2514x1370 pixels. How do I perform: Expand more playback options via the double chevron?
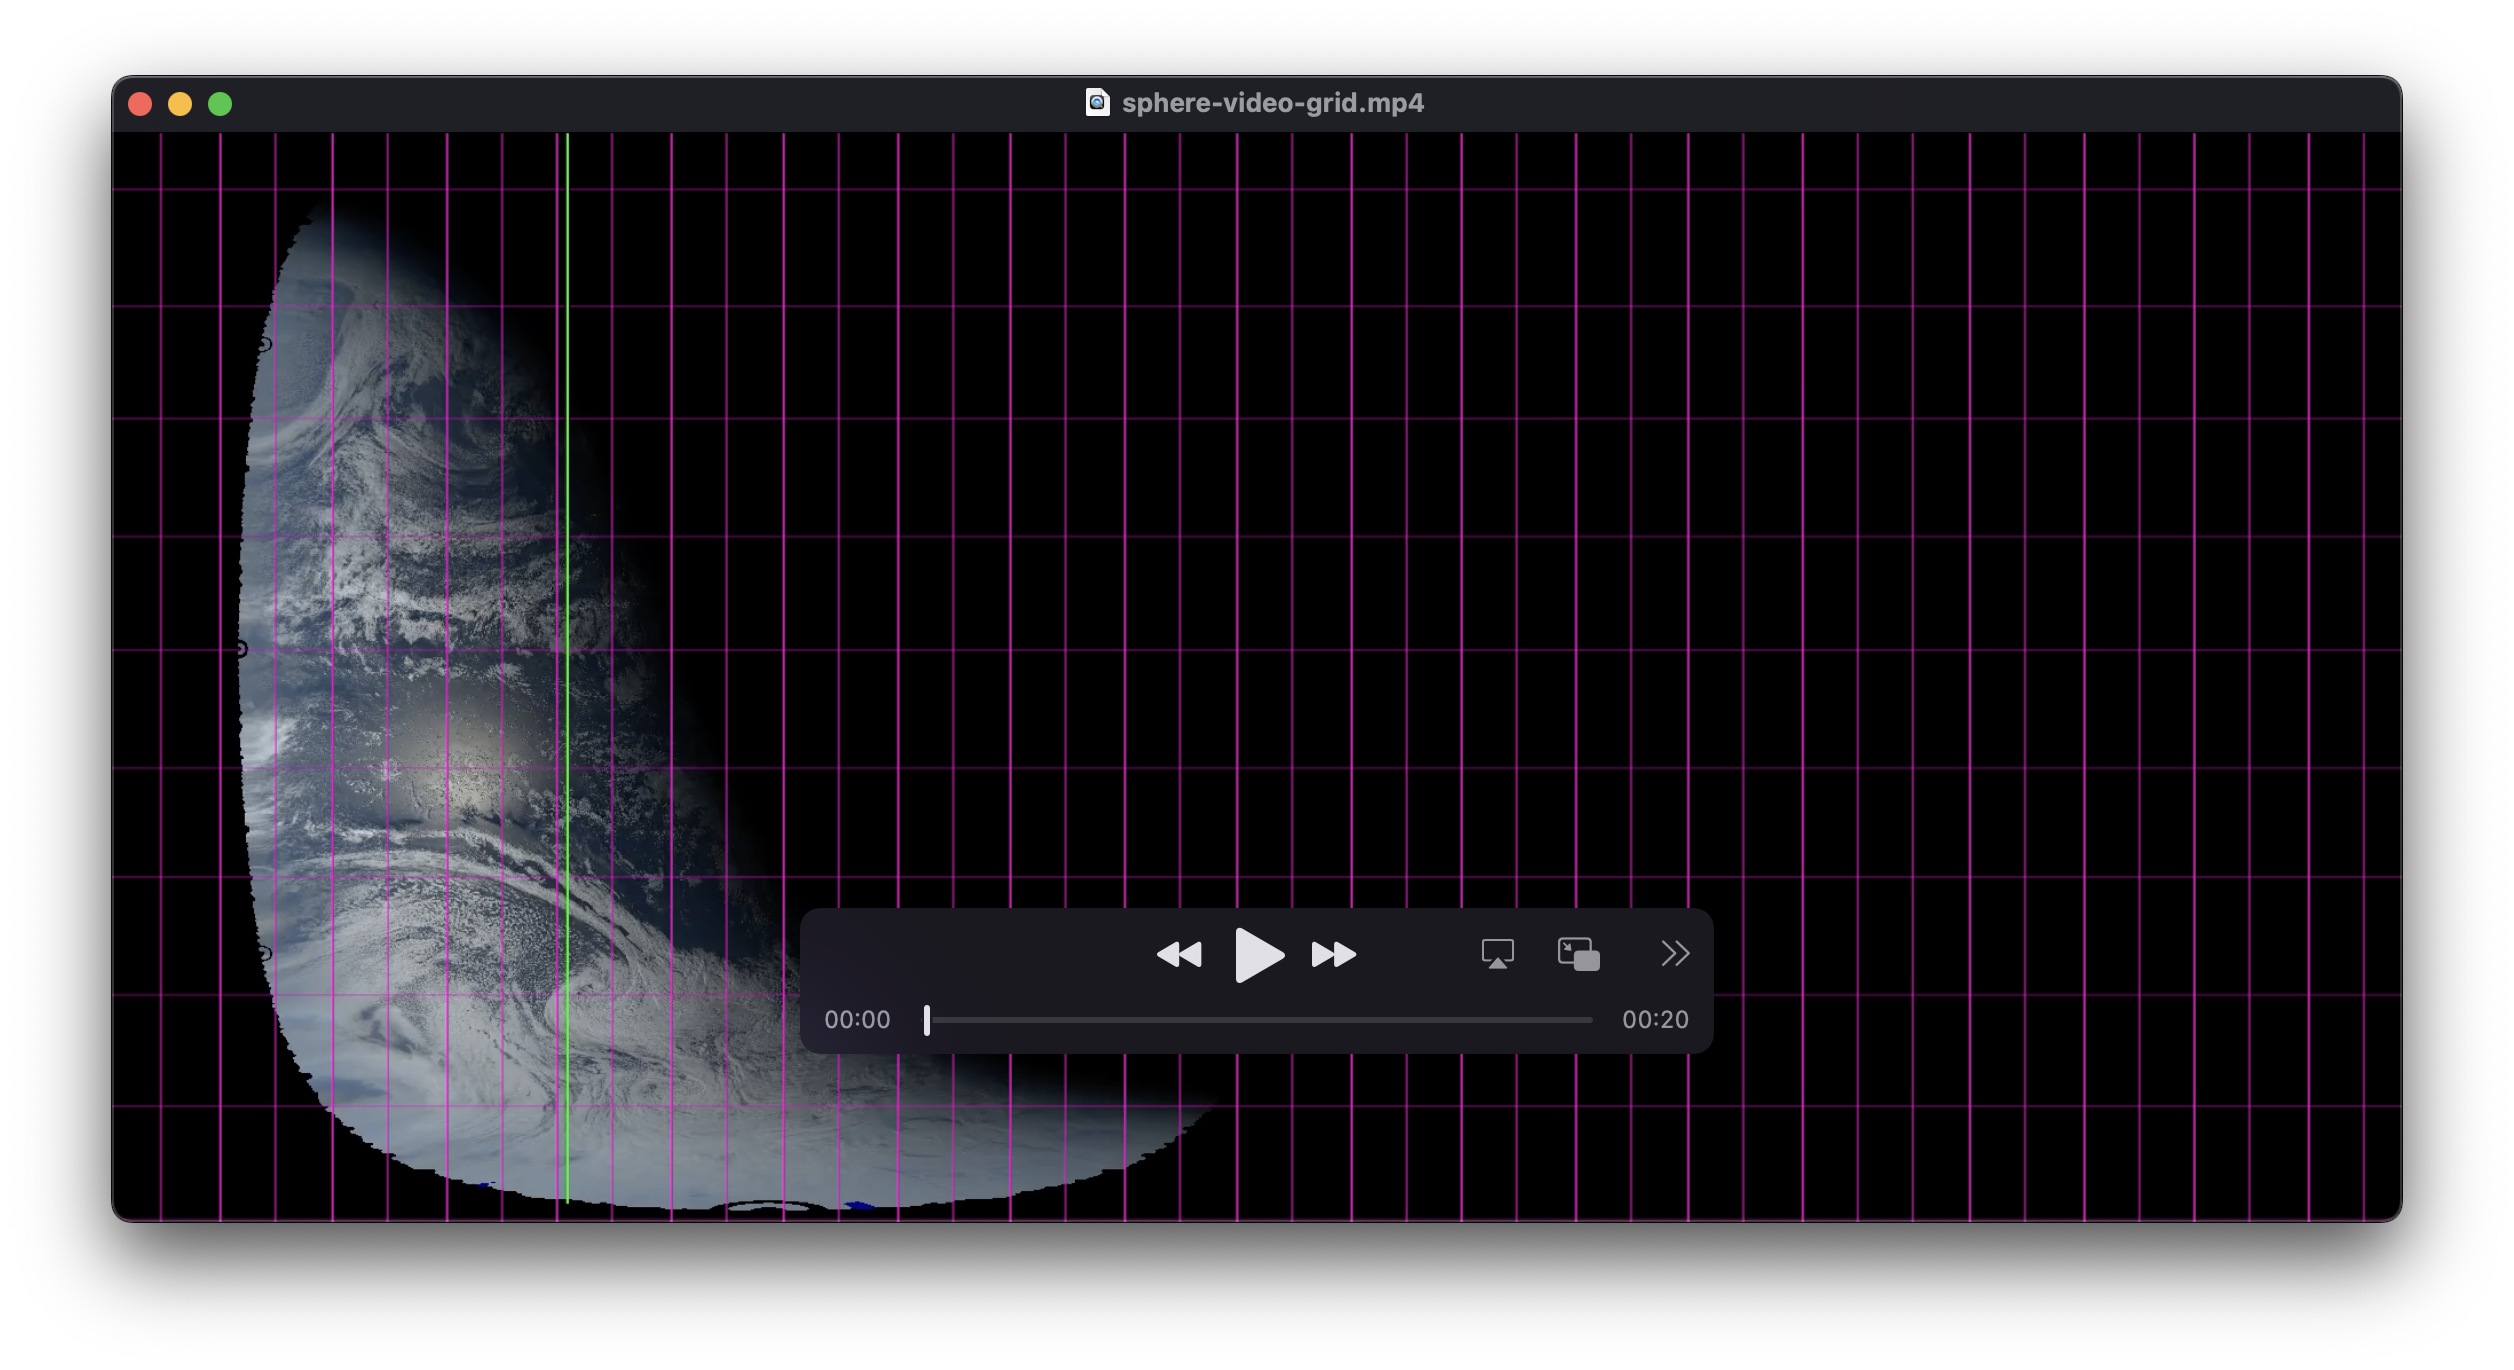coord(1674,954)
